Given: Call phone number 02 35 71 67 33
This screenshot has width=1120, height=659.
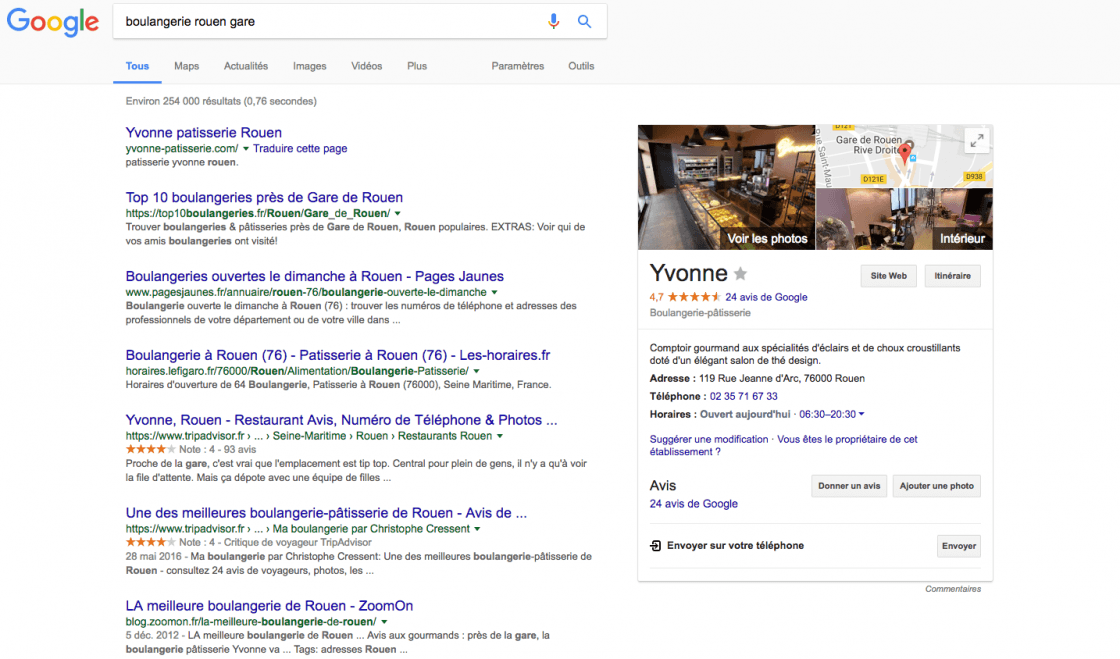Looking at the screenshot, I should pos(744,396).
